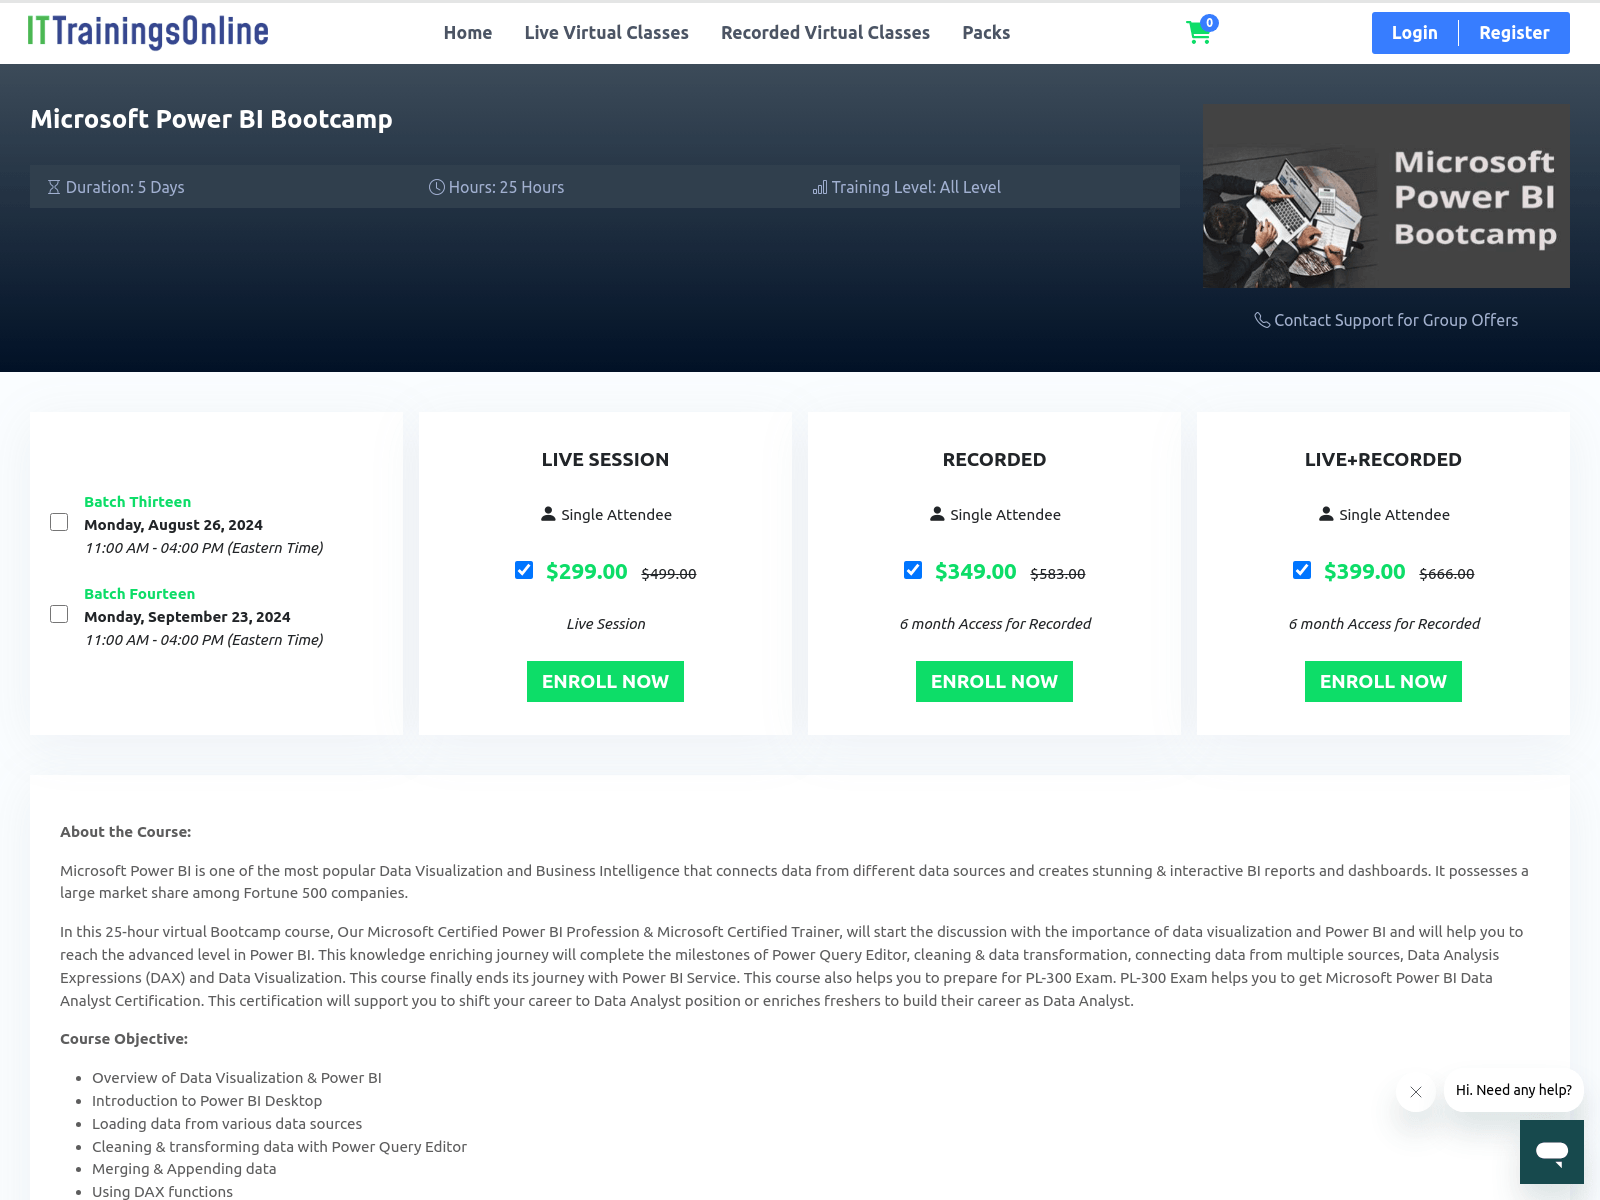Screen dimensions: 1600x1200
Task: Click the cart item count badge
Action: pos(1210,22)
